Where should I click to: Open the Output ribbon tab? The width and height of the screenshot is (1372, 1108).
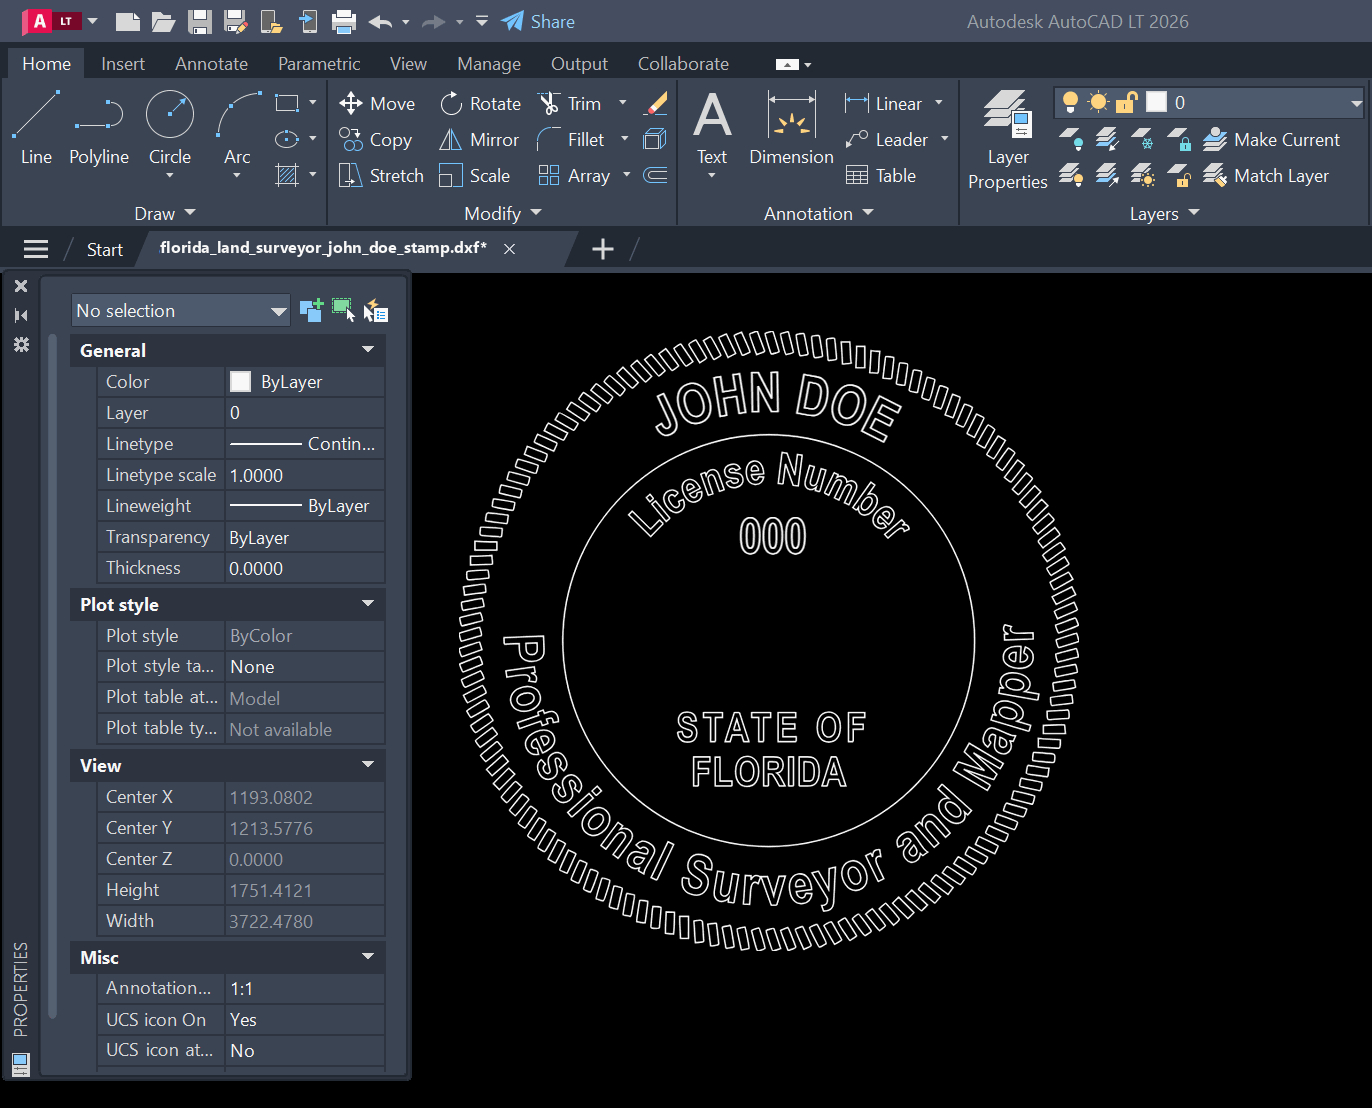[x=579, y=63]
